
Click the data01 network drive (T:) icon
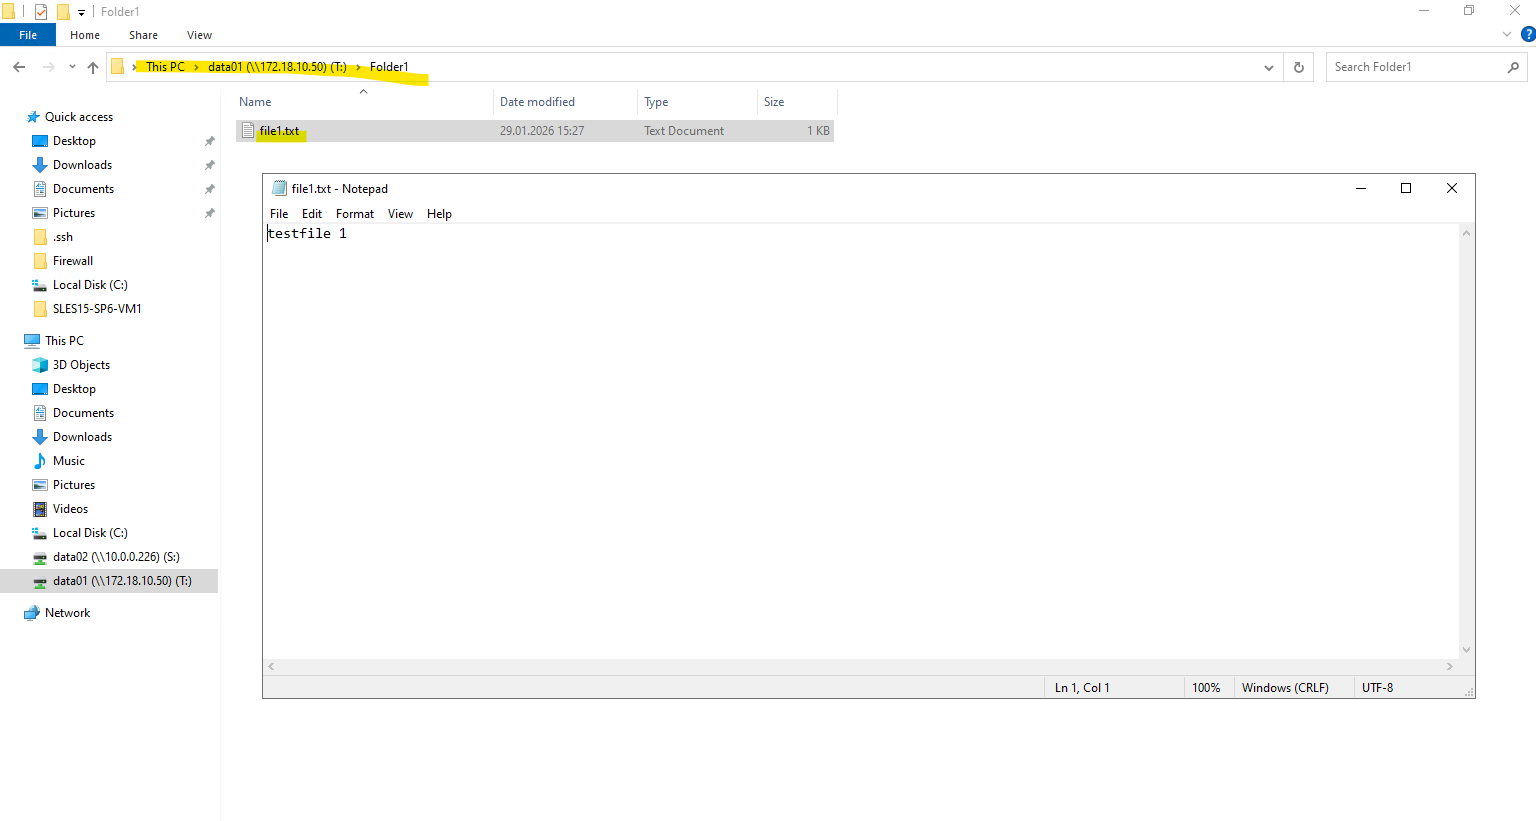click(x=40, y=581)
